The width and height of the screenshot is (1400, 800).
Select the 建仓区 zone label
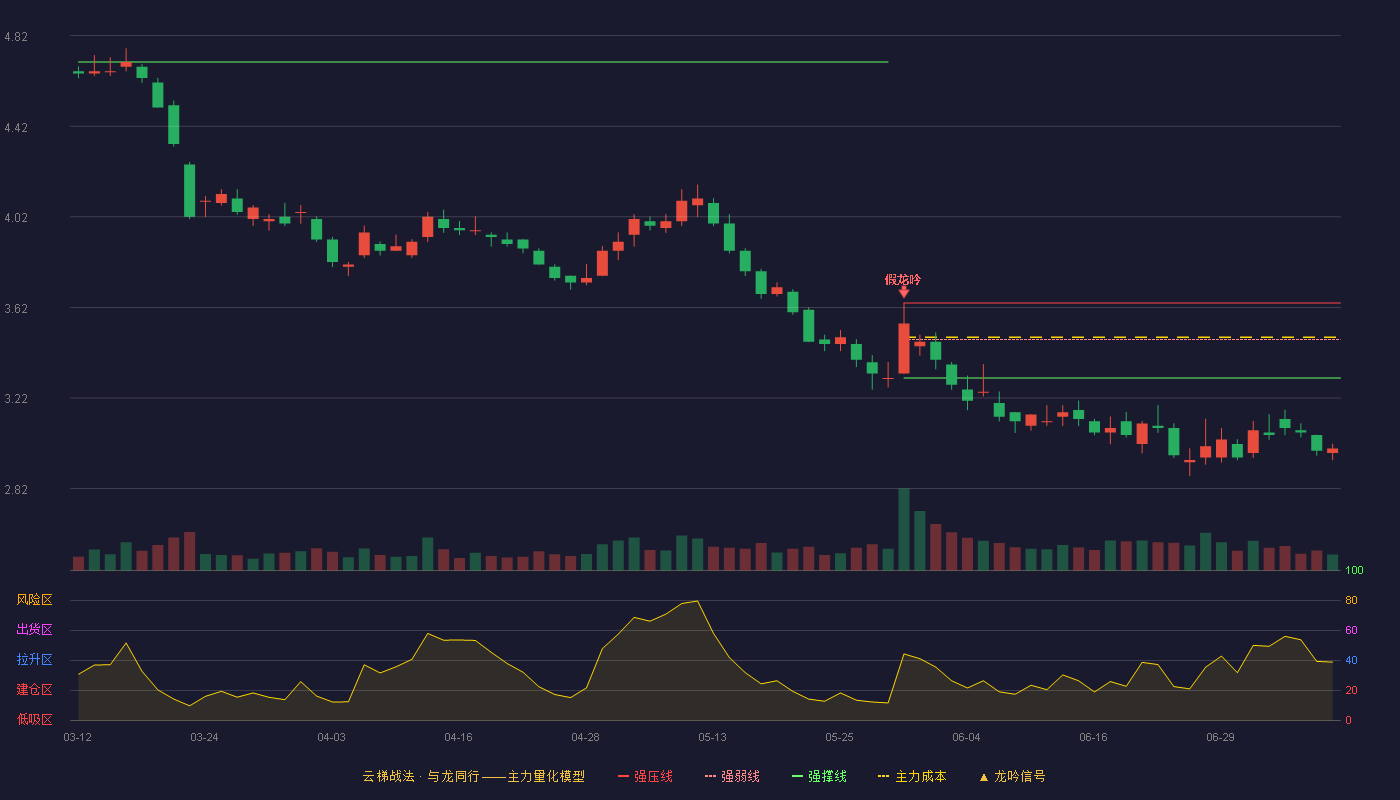(x=34, y=690)
